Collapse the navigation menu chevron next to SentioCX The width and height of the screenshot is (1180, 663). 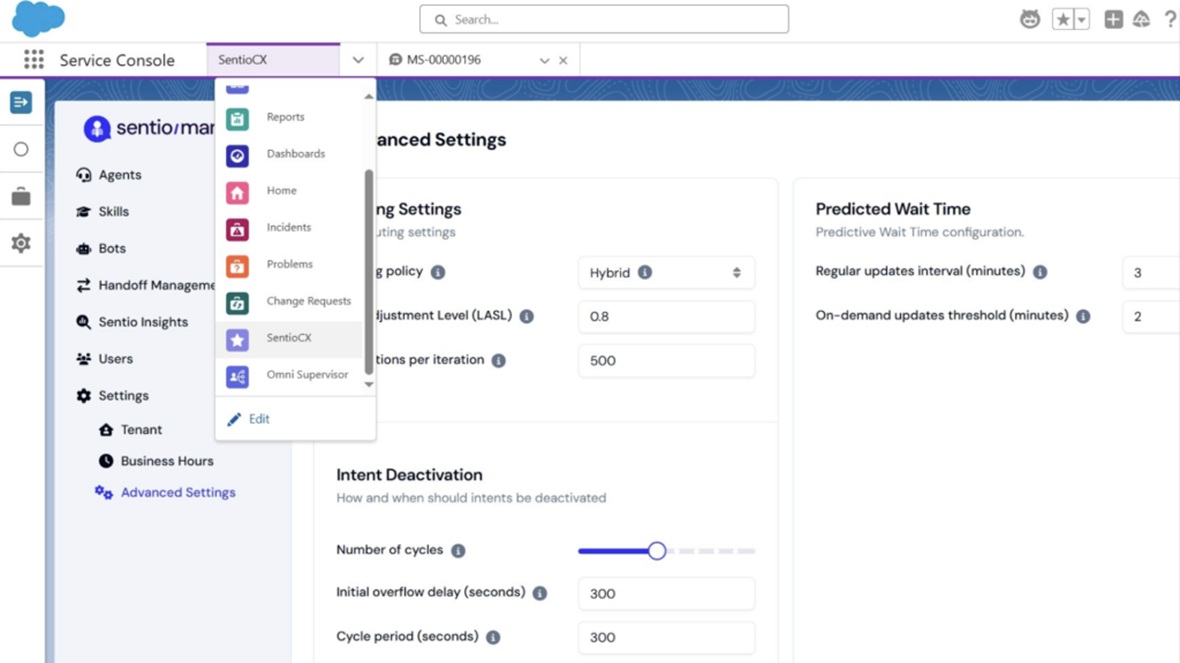[358, 60]
